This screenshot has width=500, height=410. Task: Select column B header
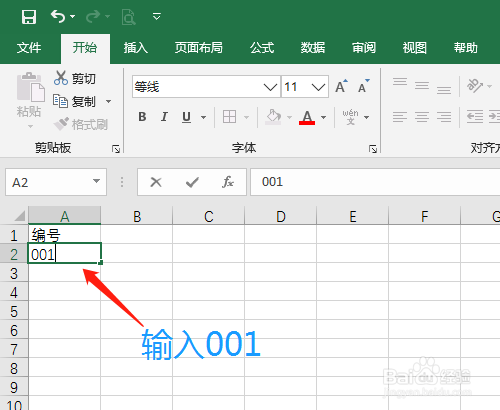tap(137, 216)
